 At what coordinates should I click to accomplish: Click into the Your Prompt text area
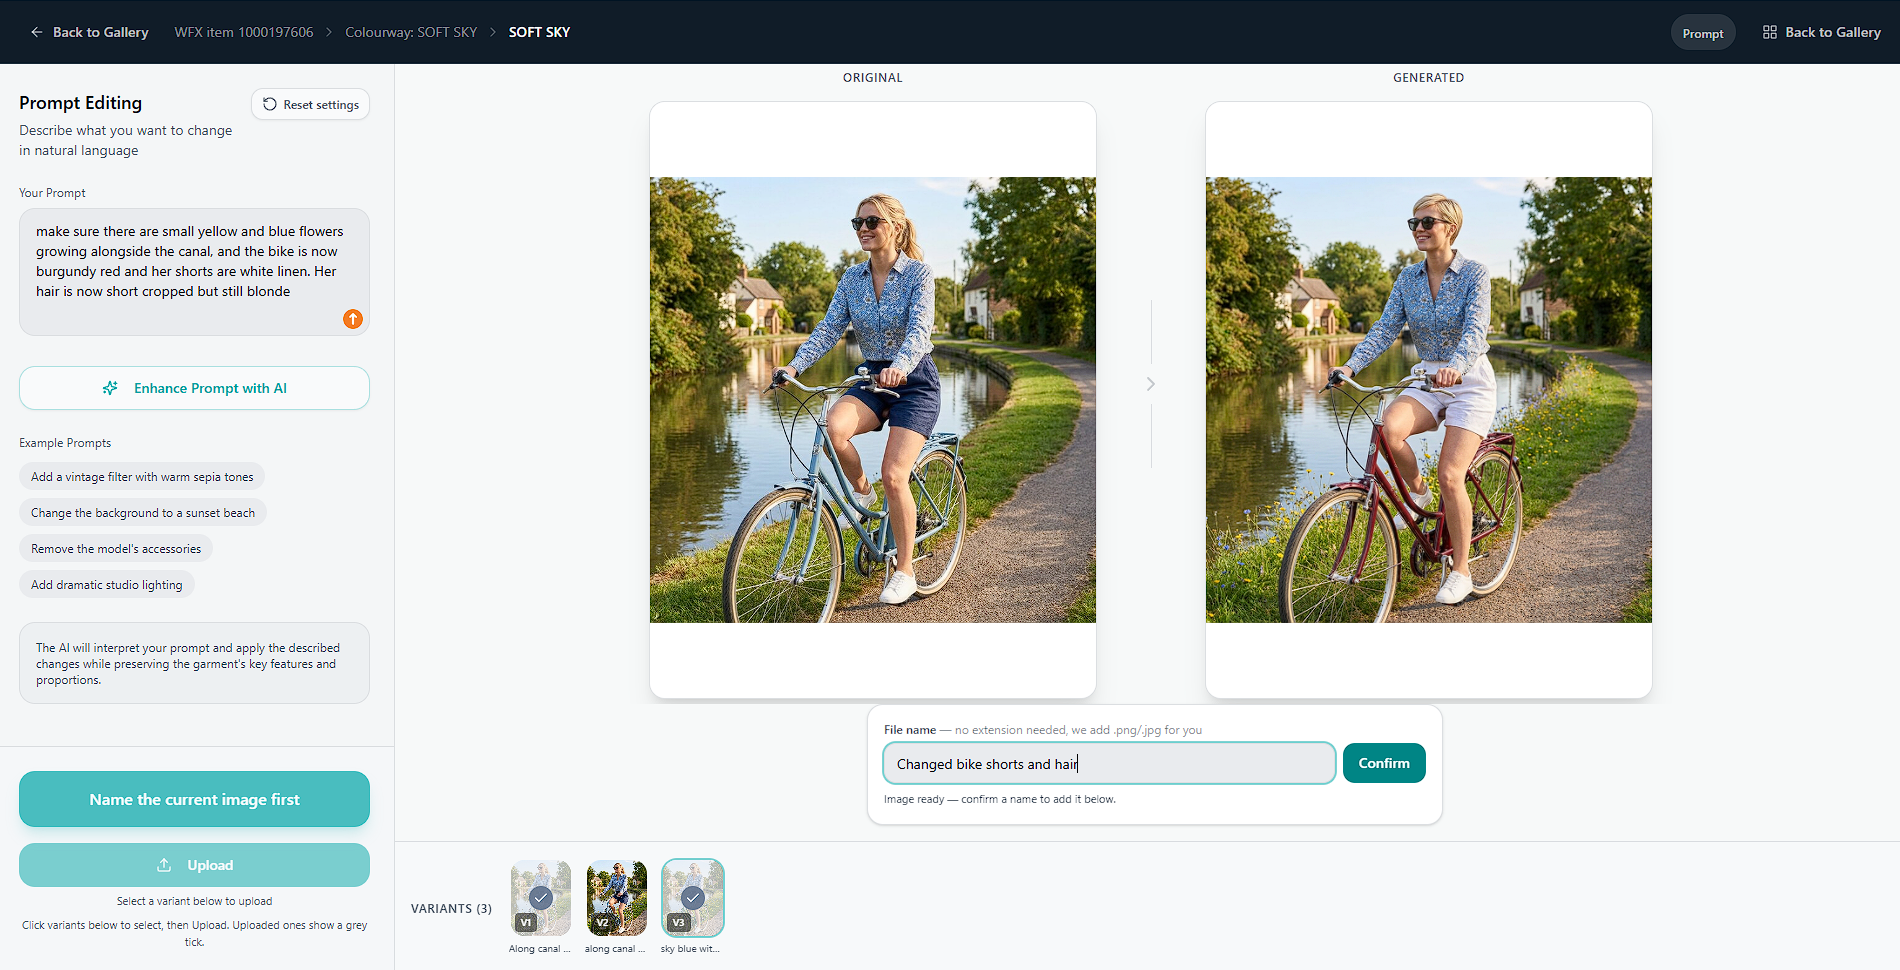click(194, 272)
